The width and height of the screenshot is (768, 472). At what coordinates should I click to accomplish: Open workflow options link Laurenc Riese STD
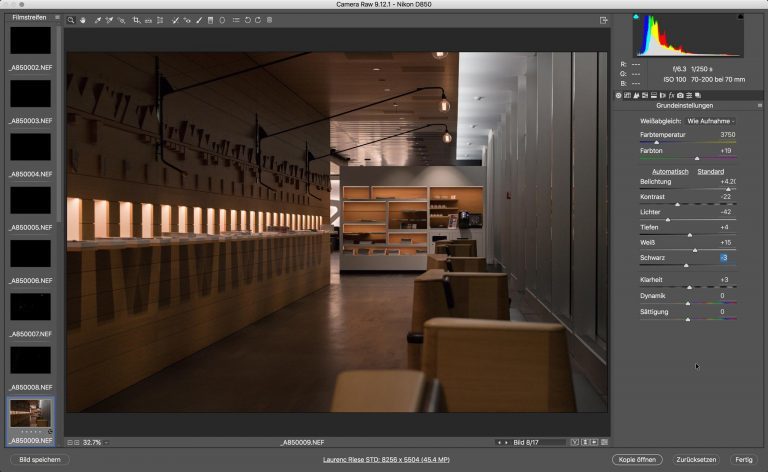(386, 460)
